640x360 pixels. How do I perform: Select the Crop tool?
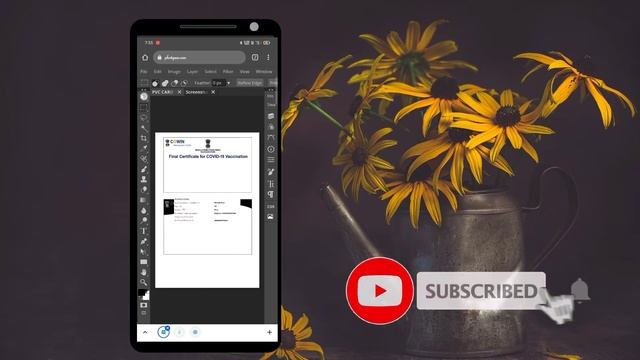[x=144, y=138]
